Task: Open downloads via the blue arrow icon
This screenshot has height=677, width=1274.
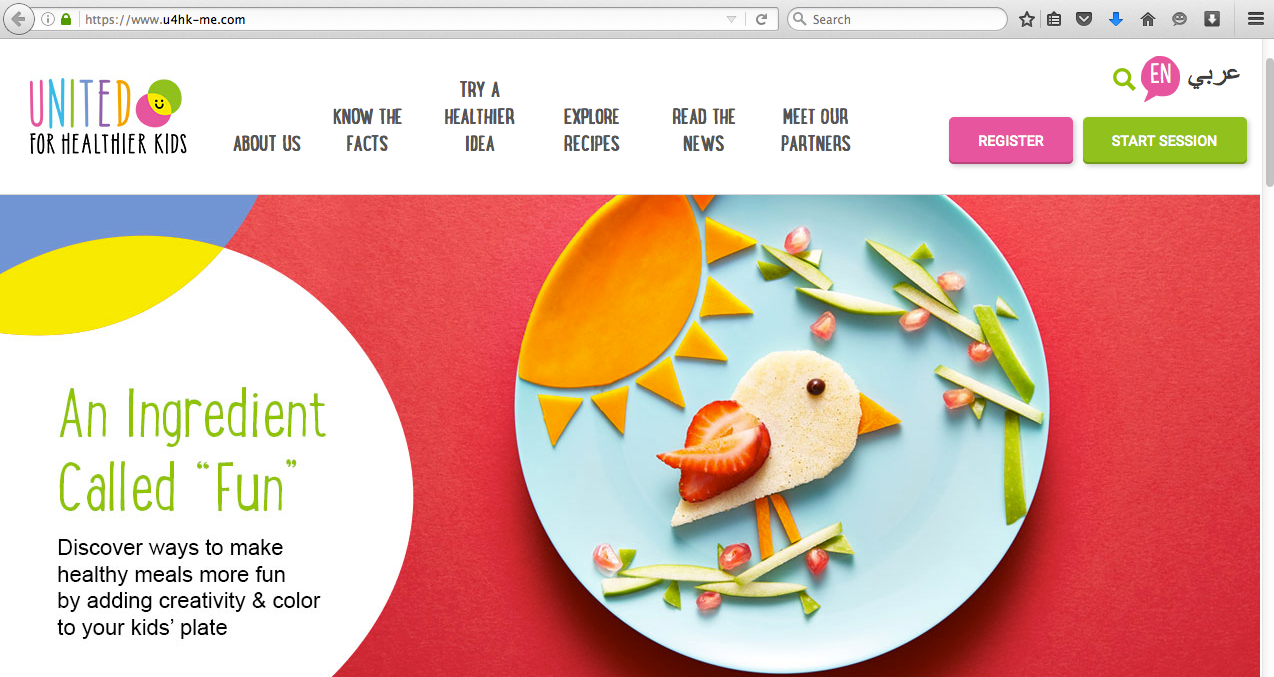Action: point(1116,19)
